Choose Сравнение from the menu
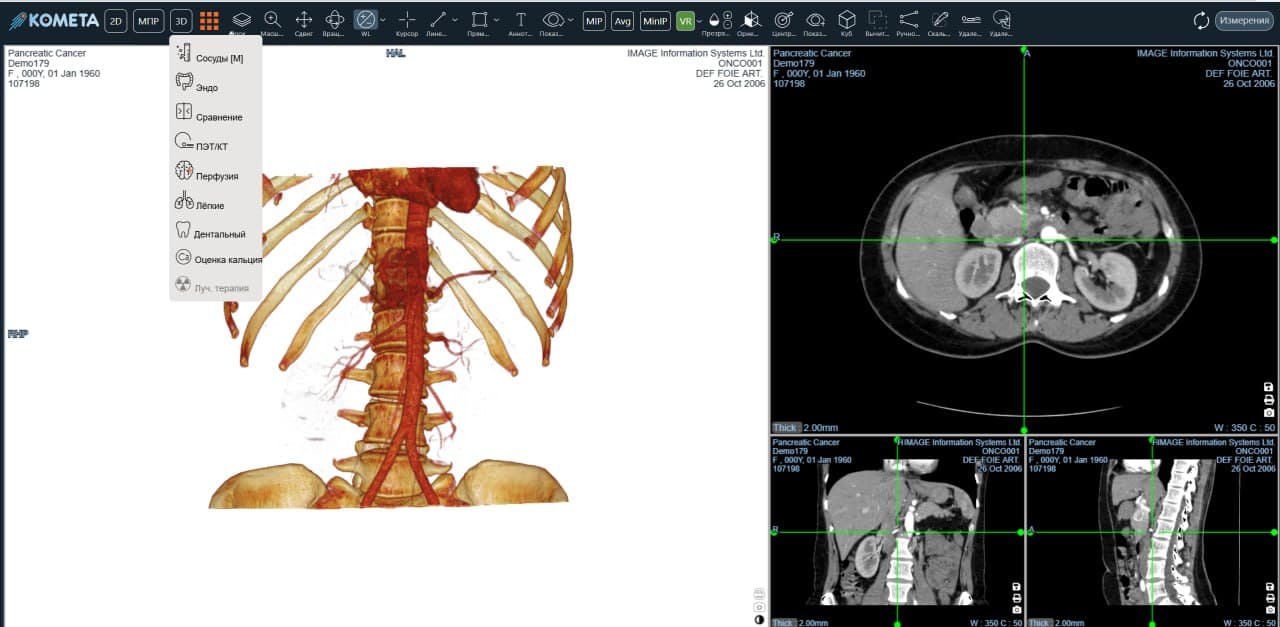1280x627 pixels. [216, 115]
